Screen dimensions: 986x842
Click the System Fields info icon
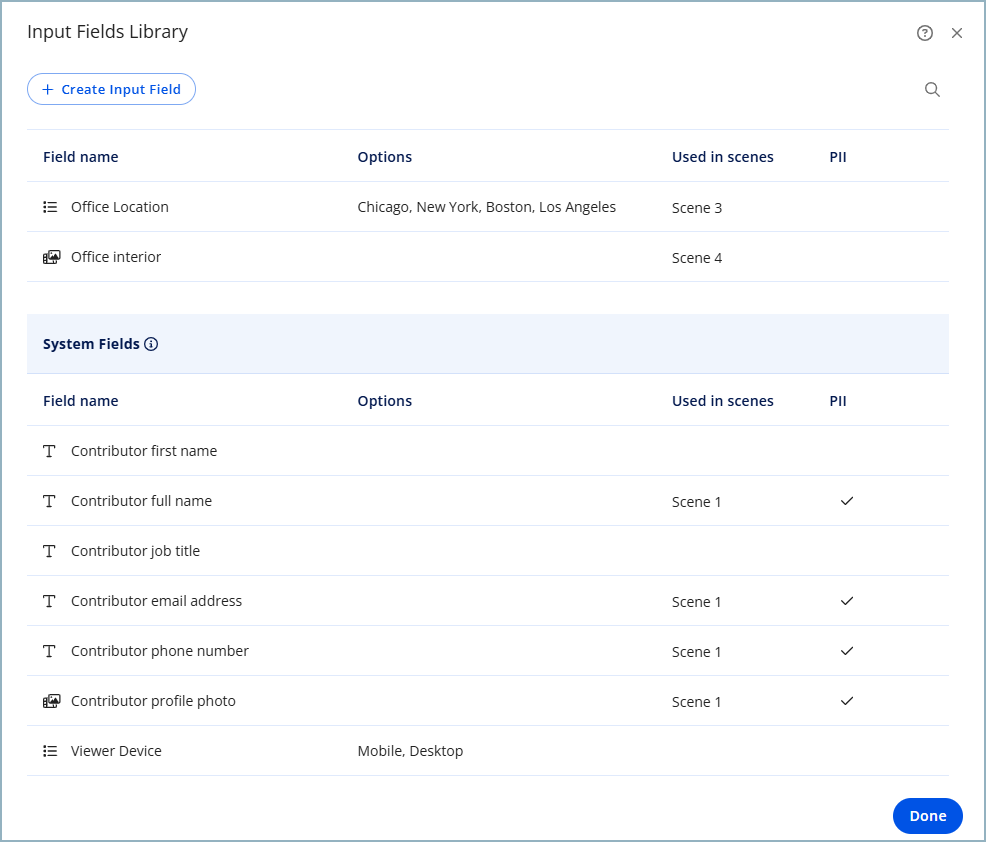point(151,344)
